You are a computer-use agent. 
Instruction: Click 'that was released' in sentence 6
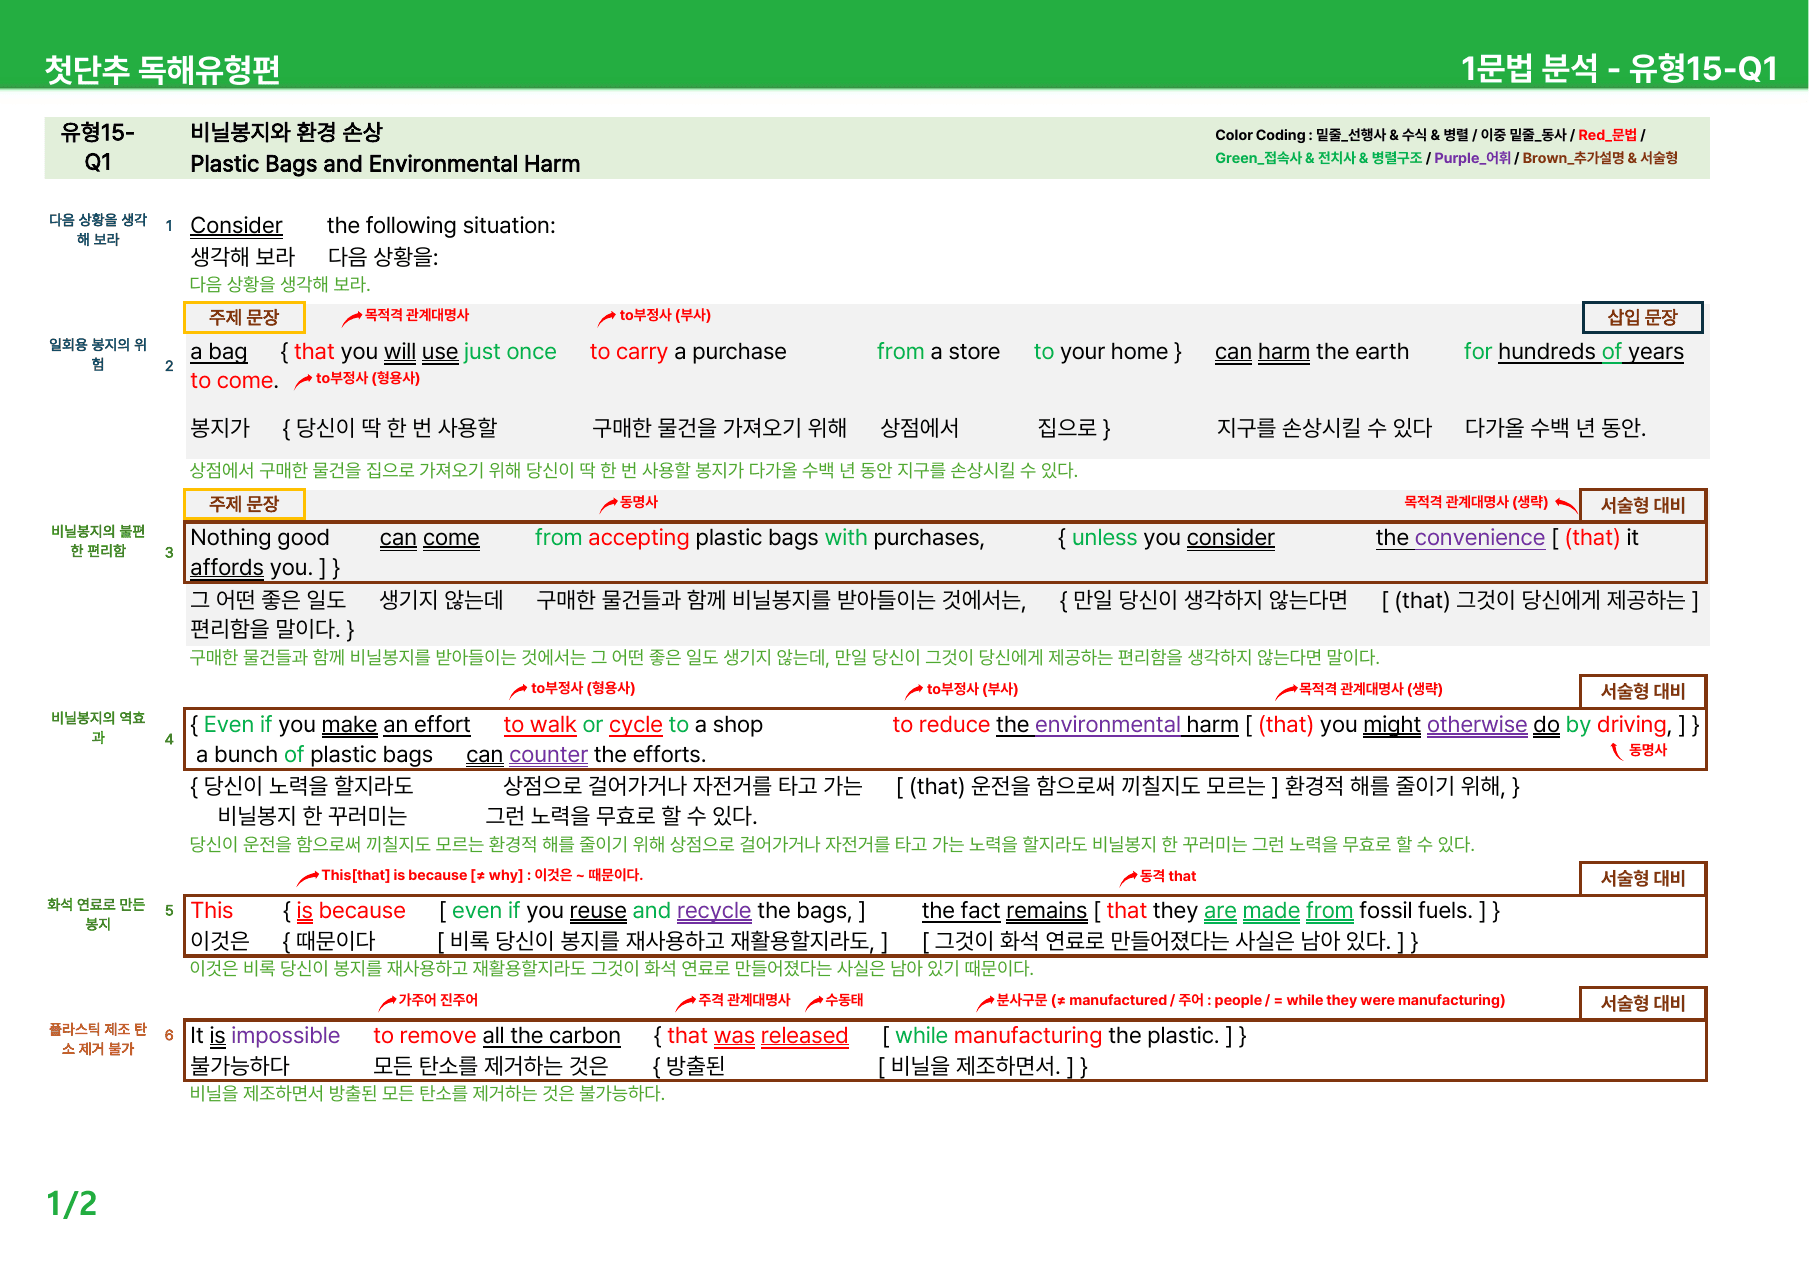[758, 1036]
